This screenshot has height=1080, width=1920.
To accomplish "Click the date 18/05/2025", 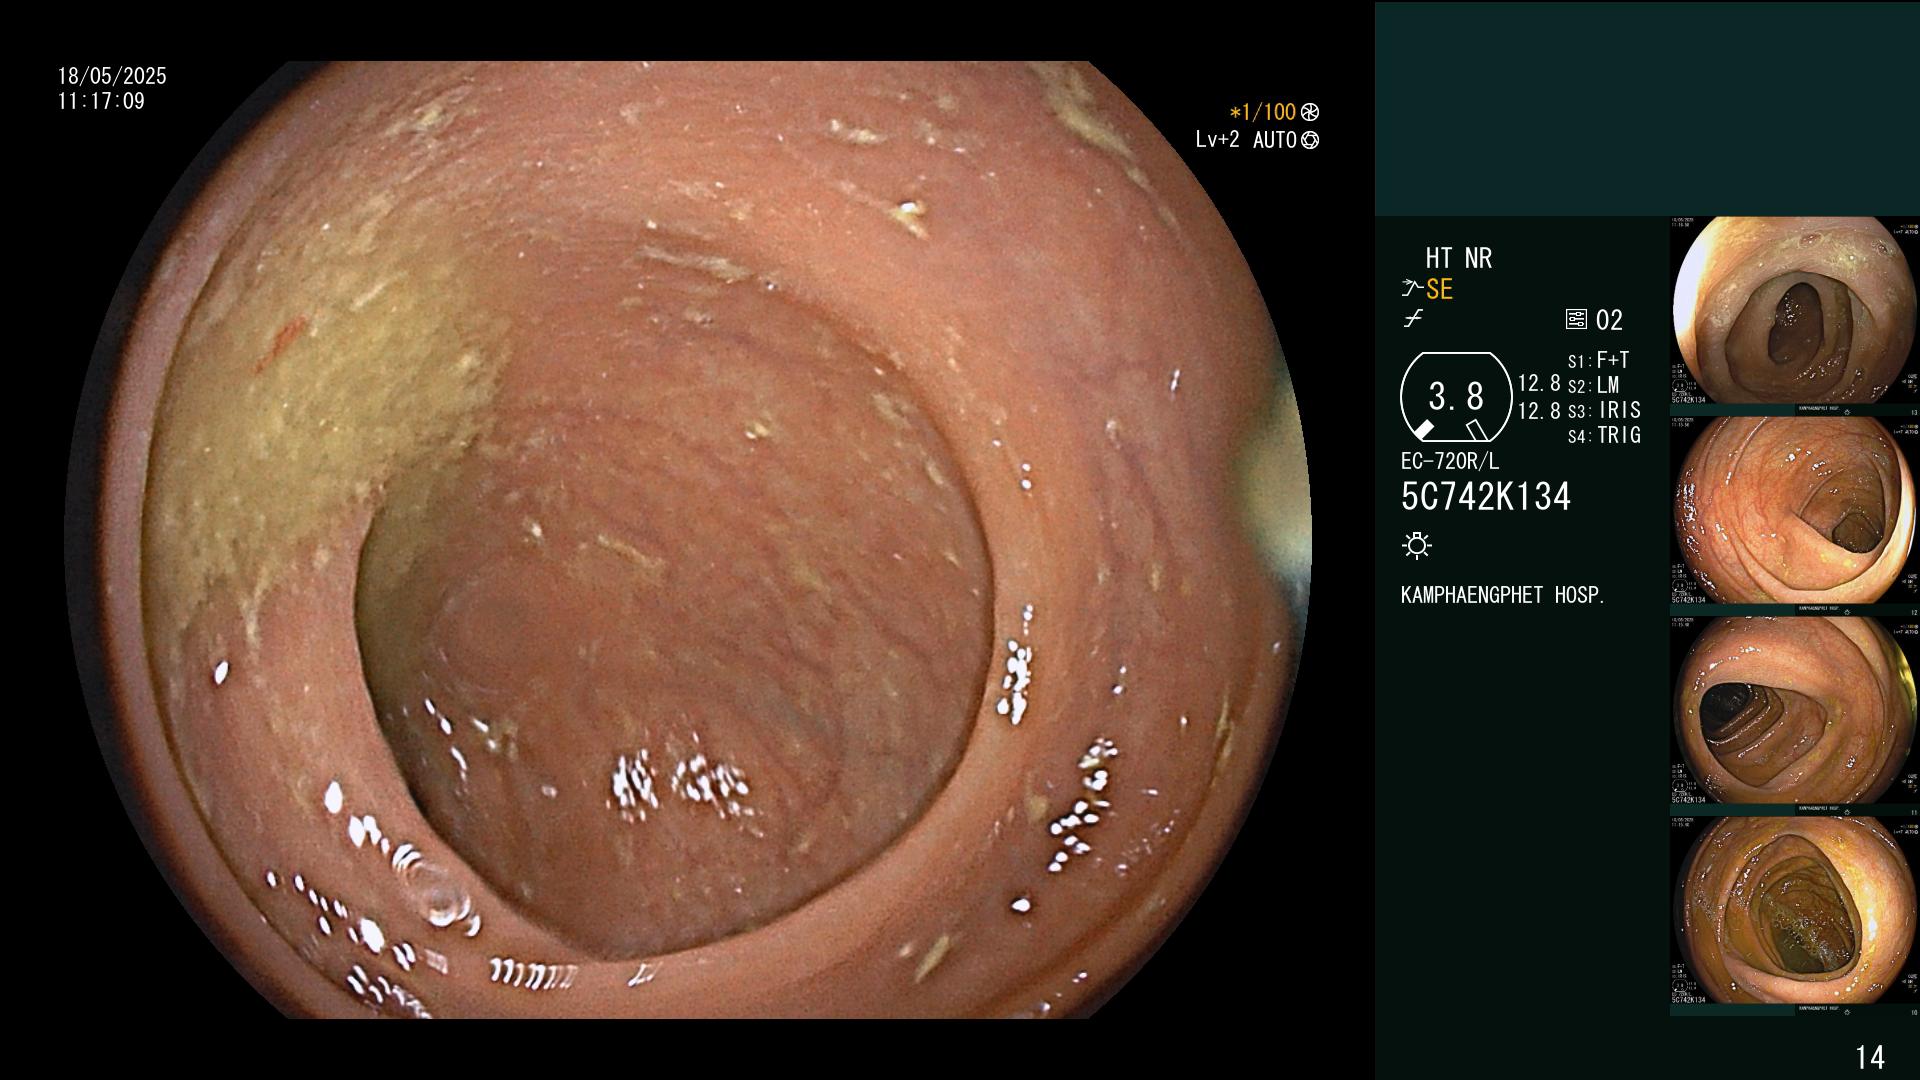I will coord(112,76).
